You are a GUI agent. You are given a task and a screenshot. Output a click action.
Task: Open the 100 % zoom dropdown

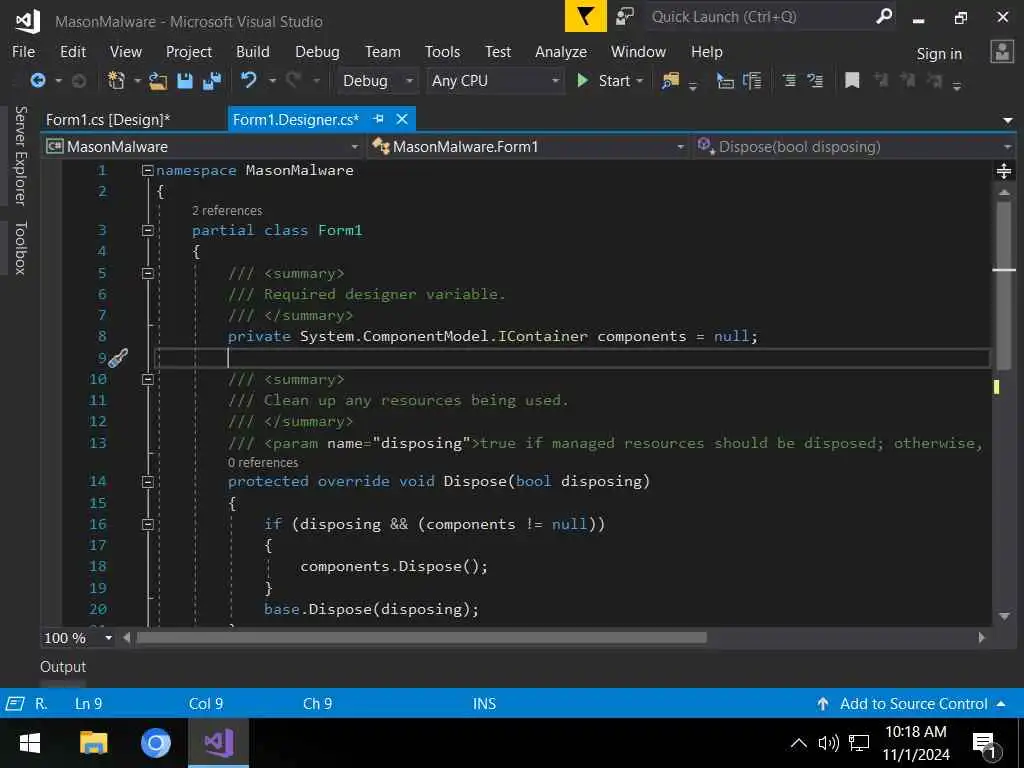[x=78, y=638]
